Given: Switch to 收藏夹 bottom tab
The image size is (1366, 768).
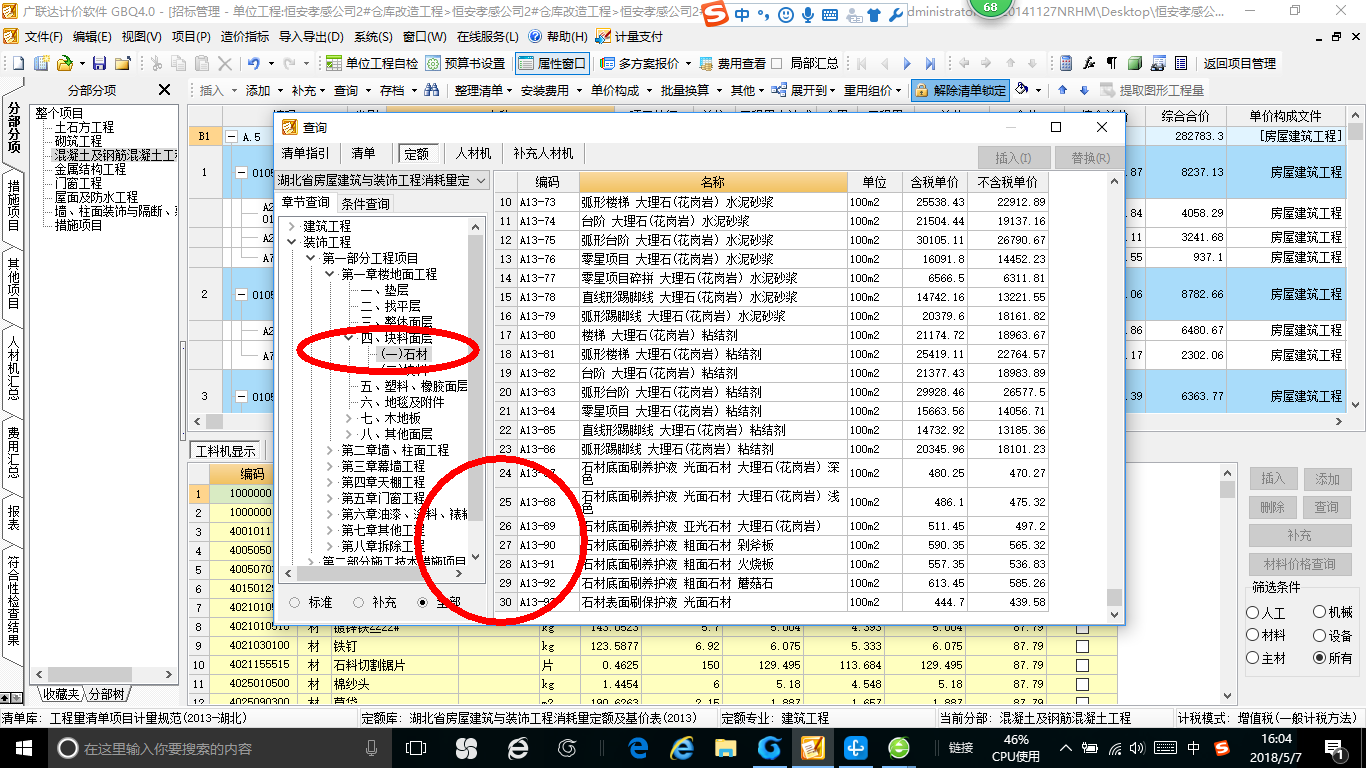Looking at the screenshot, I should (x=59, y=693).
